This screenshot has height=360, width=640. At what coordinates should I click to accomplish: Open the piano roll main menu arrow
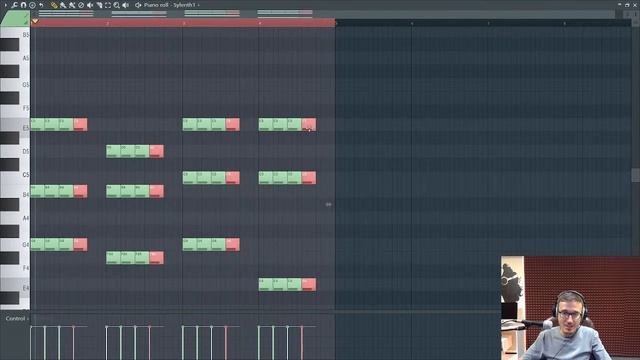(x=6, y=5)
